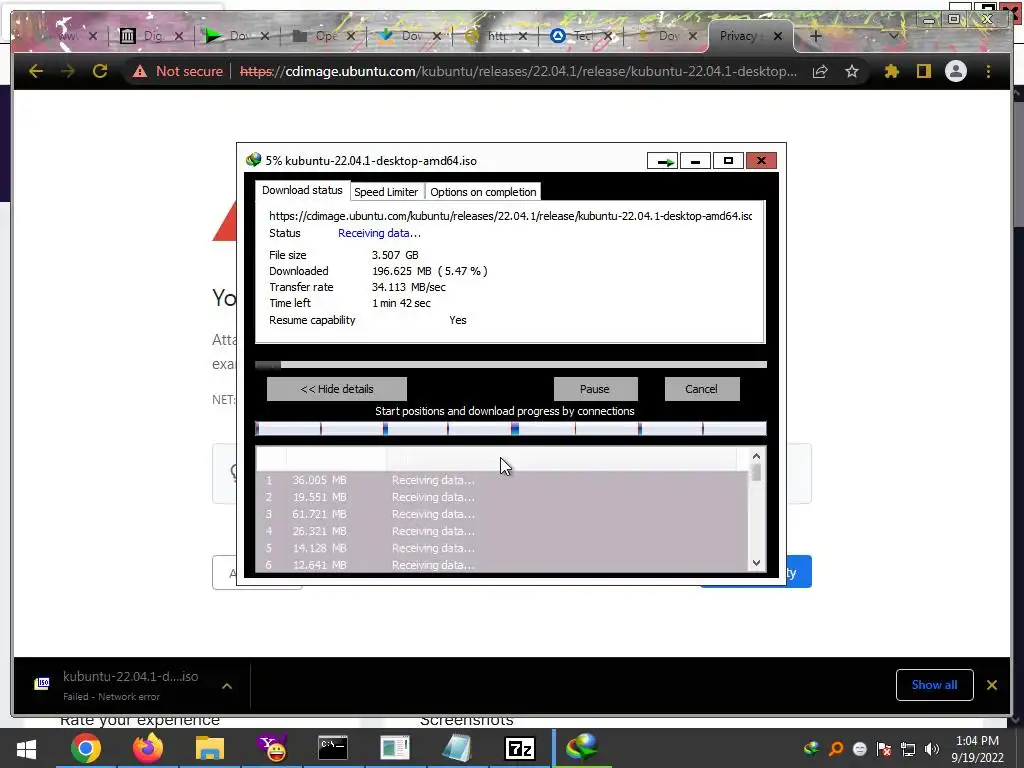Open Notepad icon in the taskbar
This screenshot has width=1024, height=768.
[457, 748]
